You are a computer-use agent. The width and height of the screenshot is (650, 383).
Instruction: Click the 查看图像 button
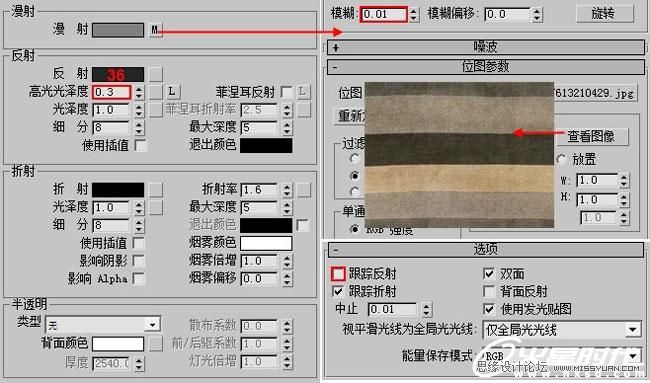592,136
